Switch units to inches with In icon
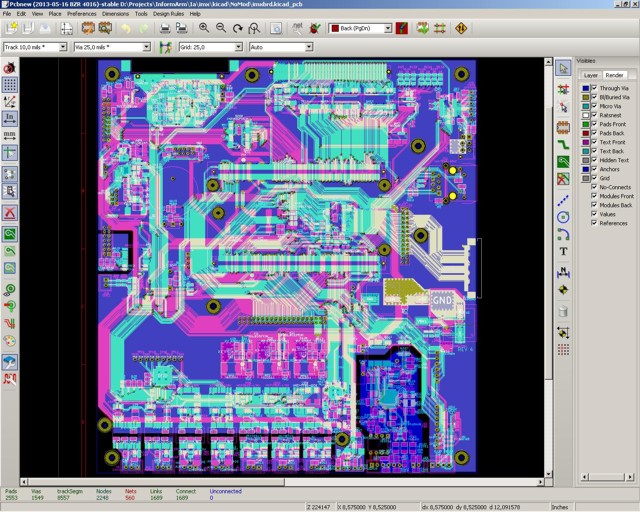This screenshot has height=512, width=640. [10, 118]
